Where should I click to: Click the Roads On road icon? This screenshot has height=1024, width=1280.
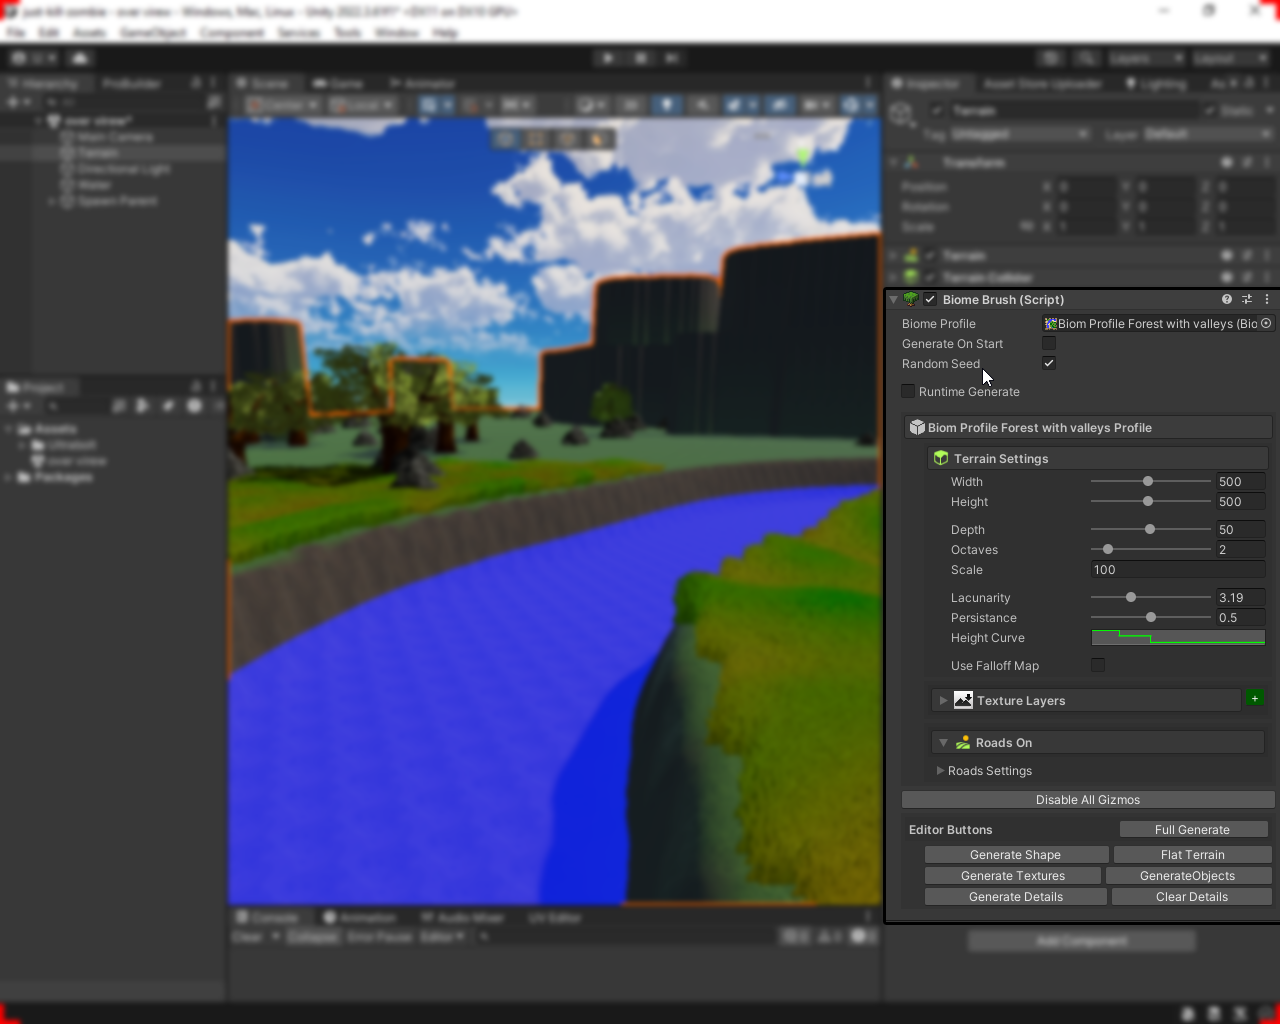tap(963, 742)
